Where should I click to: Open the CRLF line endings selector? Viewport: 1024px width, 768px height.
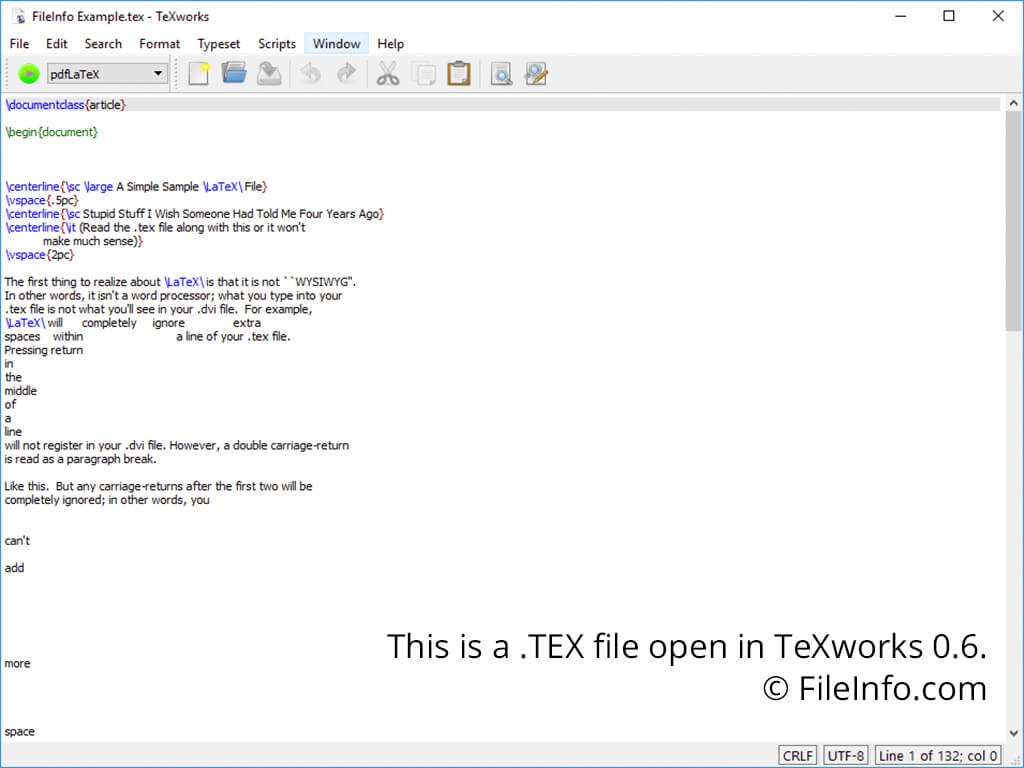coord(798,755)
